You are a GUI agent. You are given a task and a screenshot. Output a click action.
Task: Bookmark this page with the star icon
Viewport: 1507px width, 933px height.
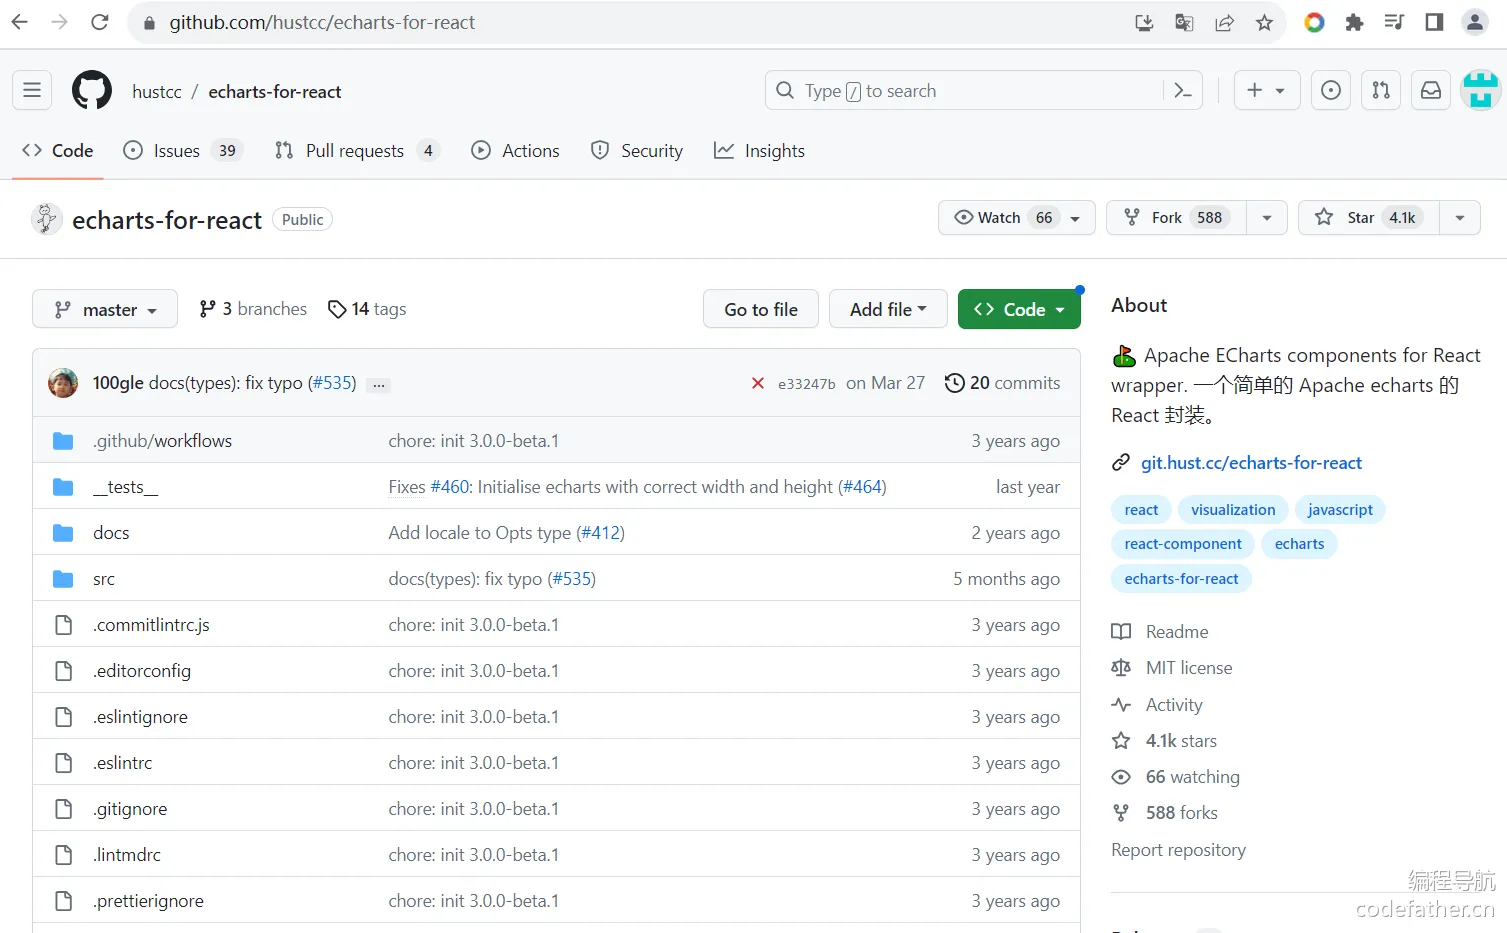[1264, 22]
